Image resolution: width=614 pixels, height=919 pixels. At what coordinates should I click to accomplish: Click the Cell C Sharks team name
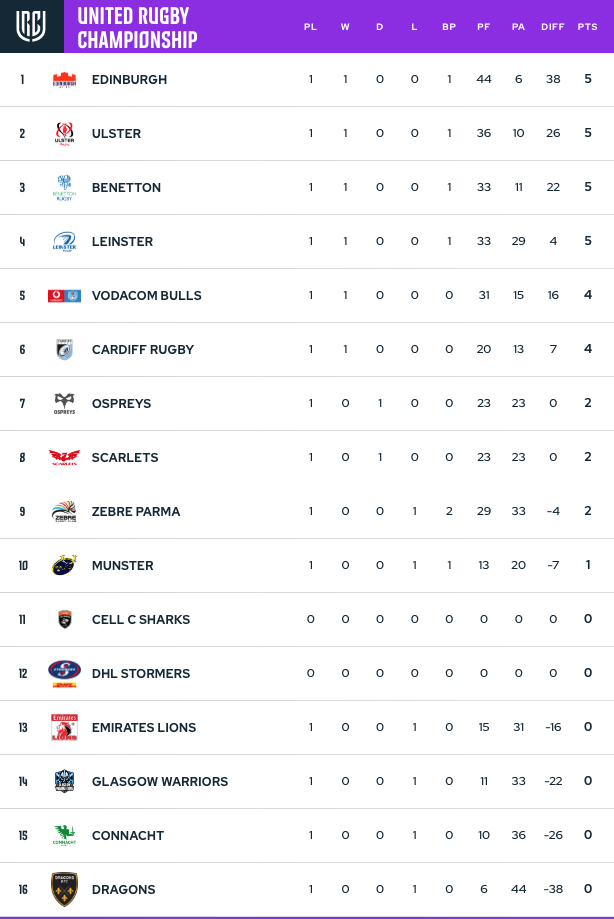pos(141,620)
